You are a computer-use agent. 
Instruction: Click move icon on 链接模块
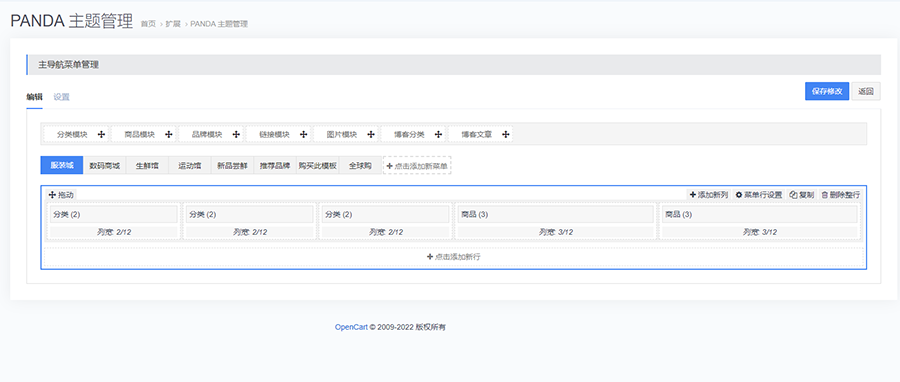304,134
